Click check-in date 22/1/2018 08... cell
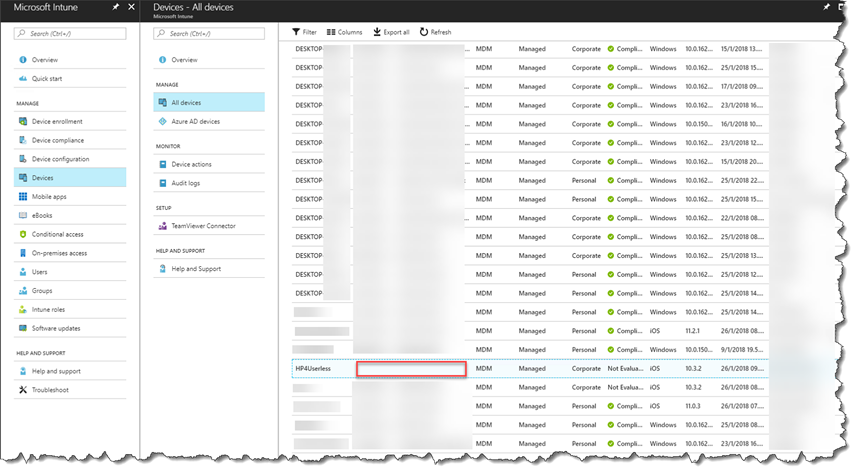 (742, 218)
